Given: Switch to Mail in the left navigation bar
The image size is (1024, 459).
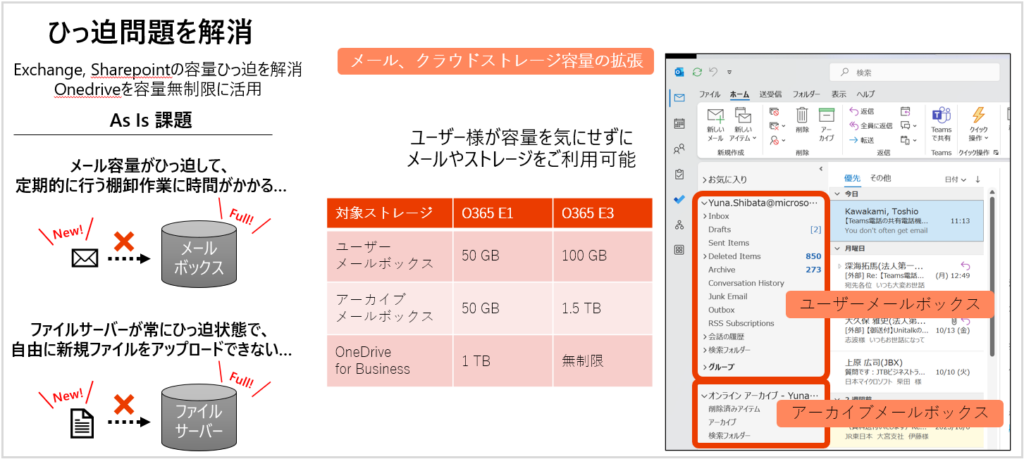Looking at the screenshot, I should pyautogui.click(x=679, y=99).
